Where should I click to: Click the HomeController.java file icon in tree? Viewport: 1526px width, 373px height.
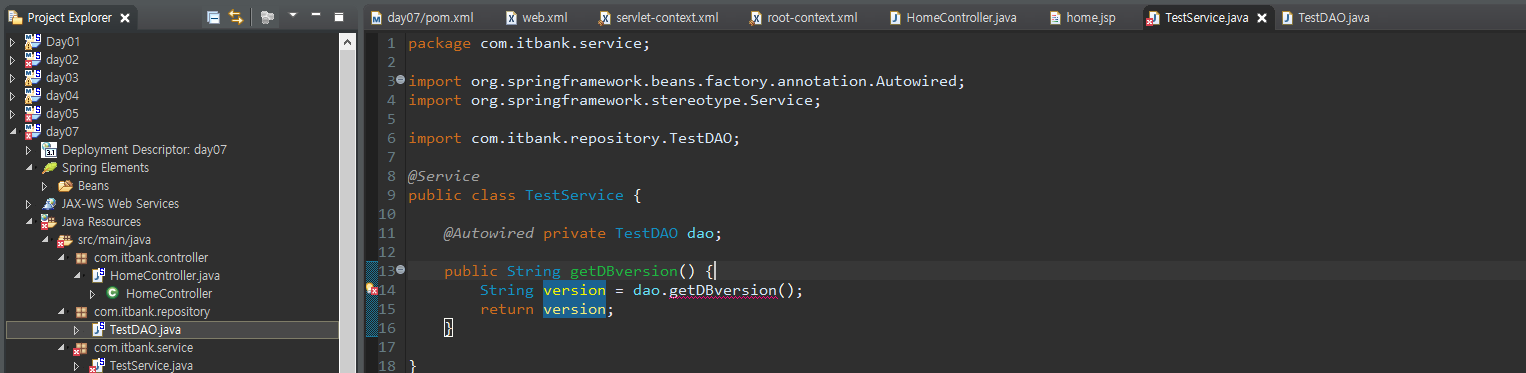(x=97, y=276)
